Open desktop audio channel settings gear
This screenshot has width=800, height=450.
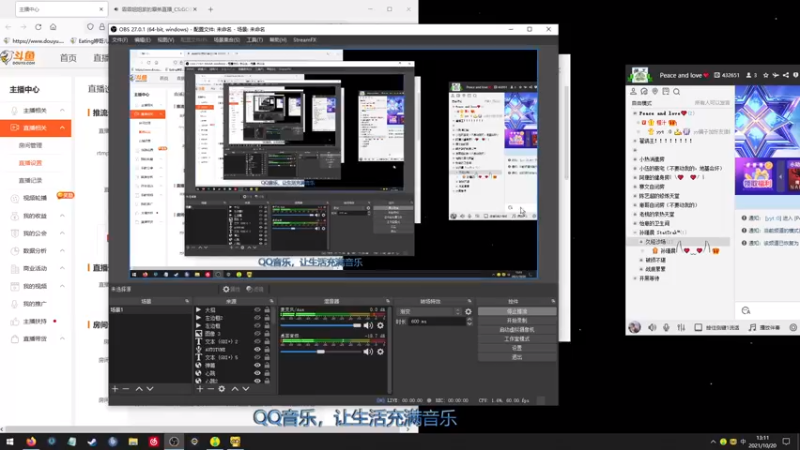[380, 352]
